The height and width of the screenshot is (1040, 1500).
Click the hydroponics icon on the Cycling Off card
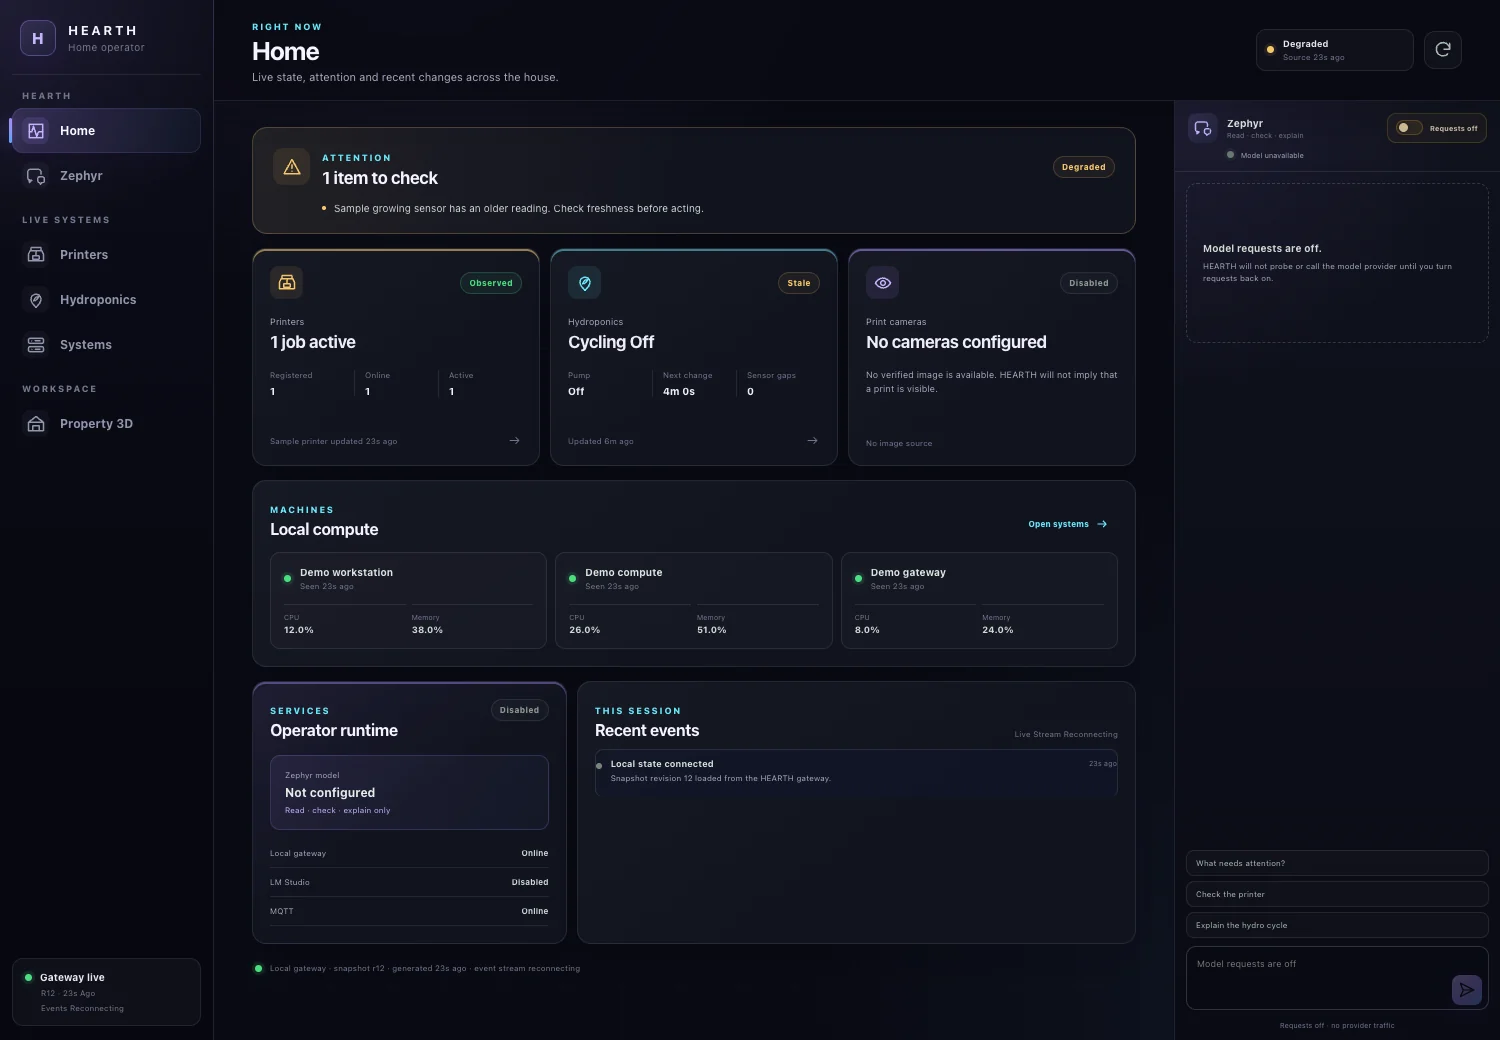point(585,283)
